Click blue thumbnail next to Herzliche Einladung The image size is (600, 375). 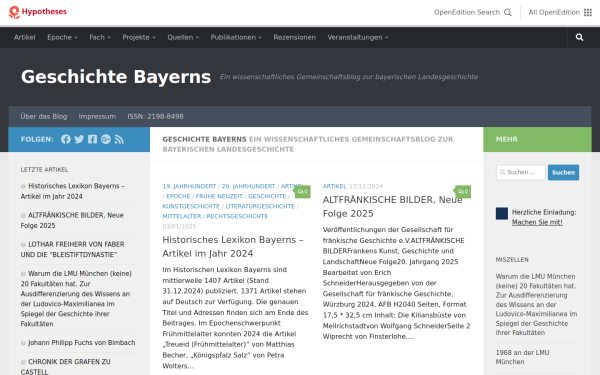click(502, 214)
